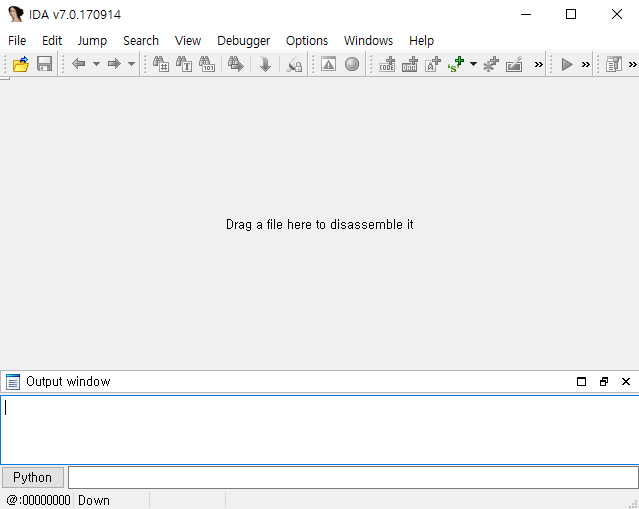
Task: Open the Help menu
Action: (x=421, y=41)
